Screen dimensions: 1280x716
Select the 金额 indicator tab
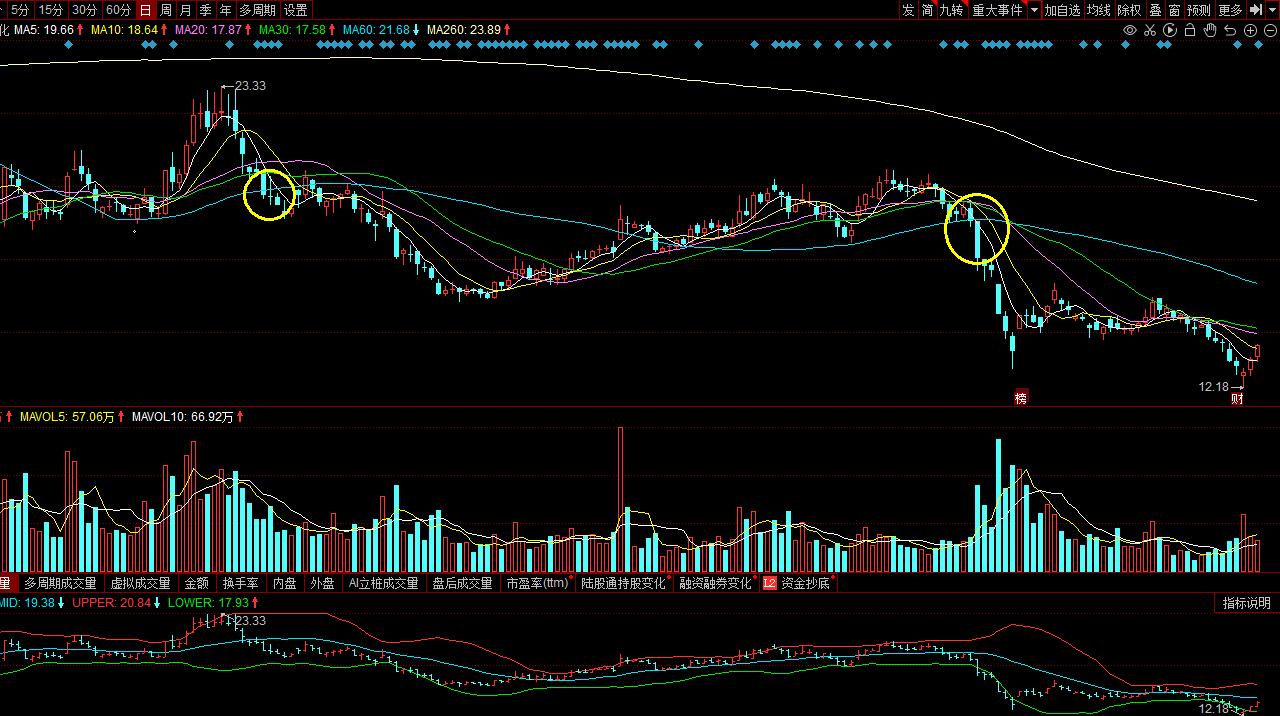pyautogui.click(x=196, y=583)
